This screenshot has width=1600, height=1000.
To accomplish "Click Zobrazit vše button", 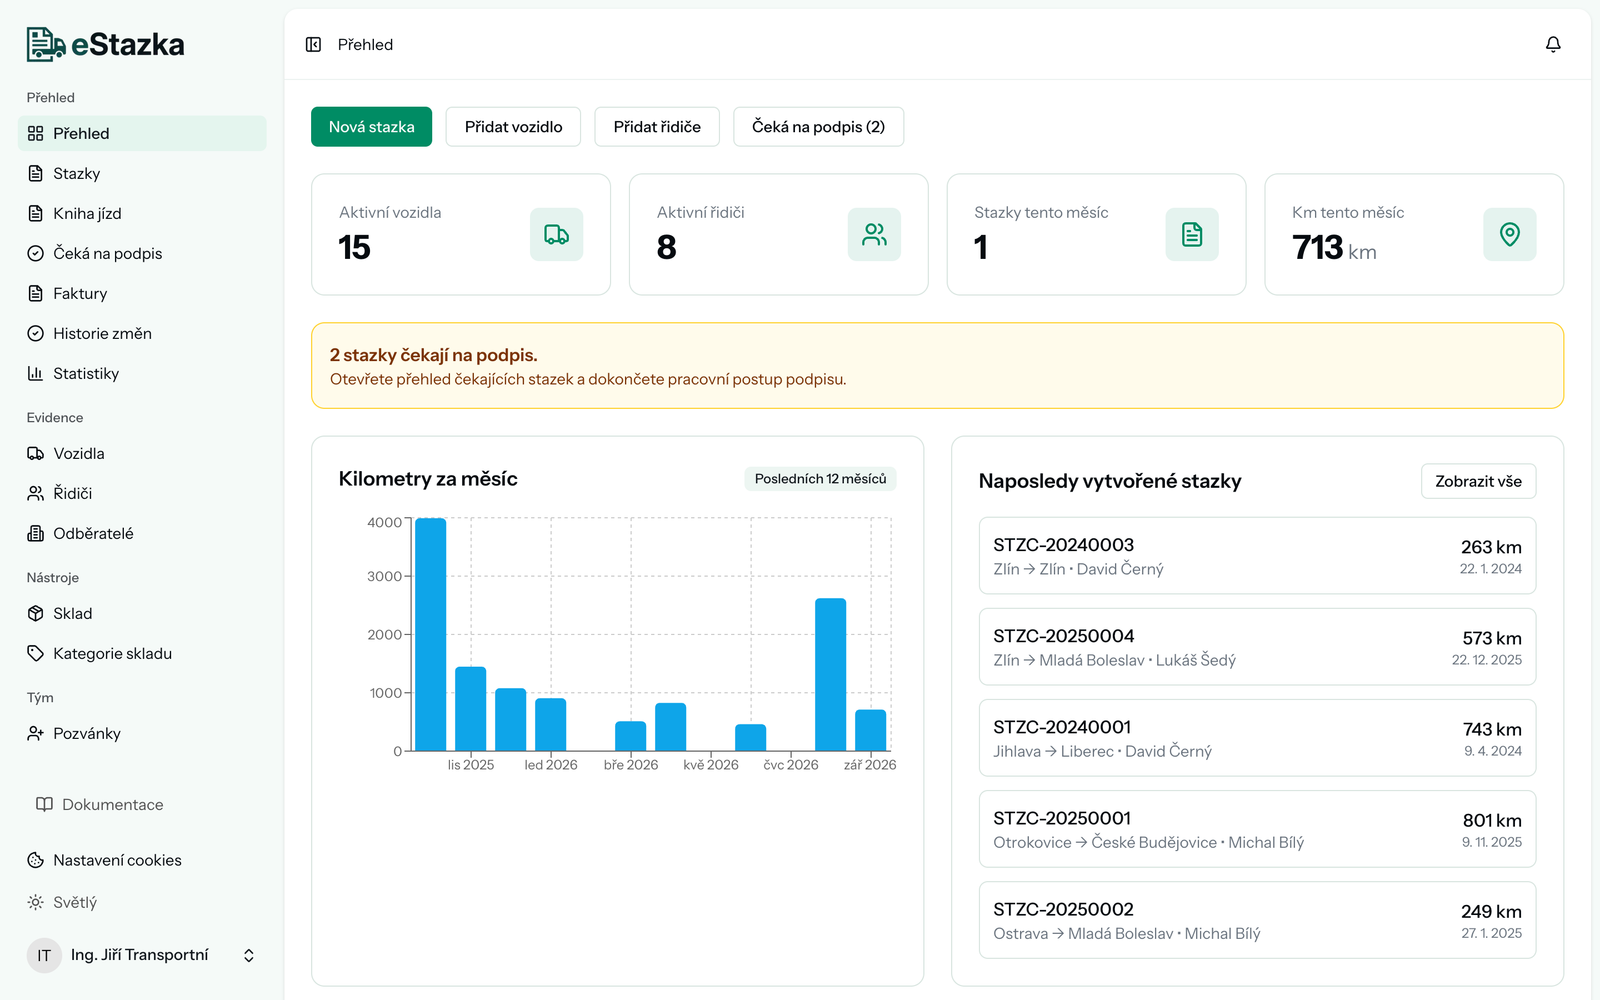I will 1478,481.
